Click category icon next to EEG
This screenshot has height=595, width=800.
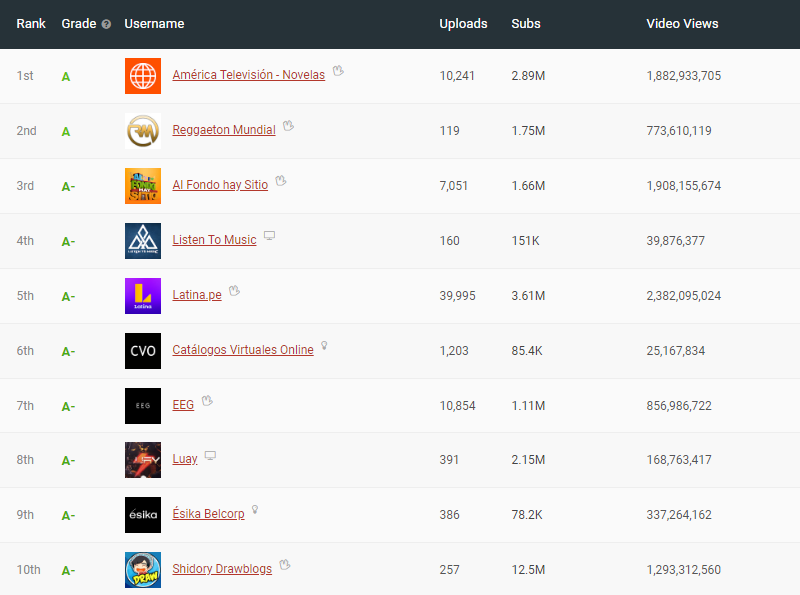207,401
